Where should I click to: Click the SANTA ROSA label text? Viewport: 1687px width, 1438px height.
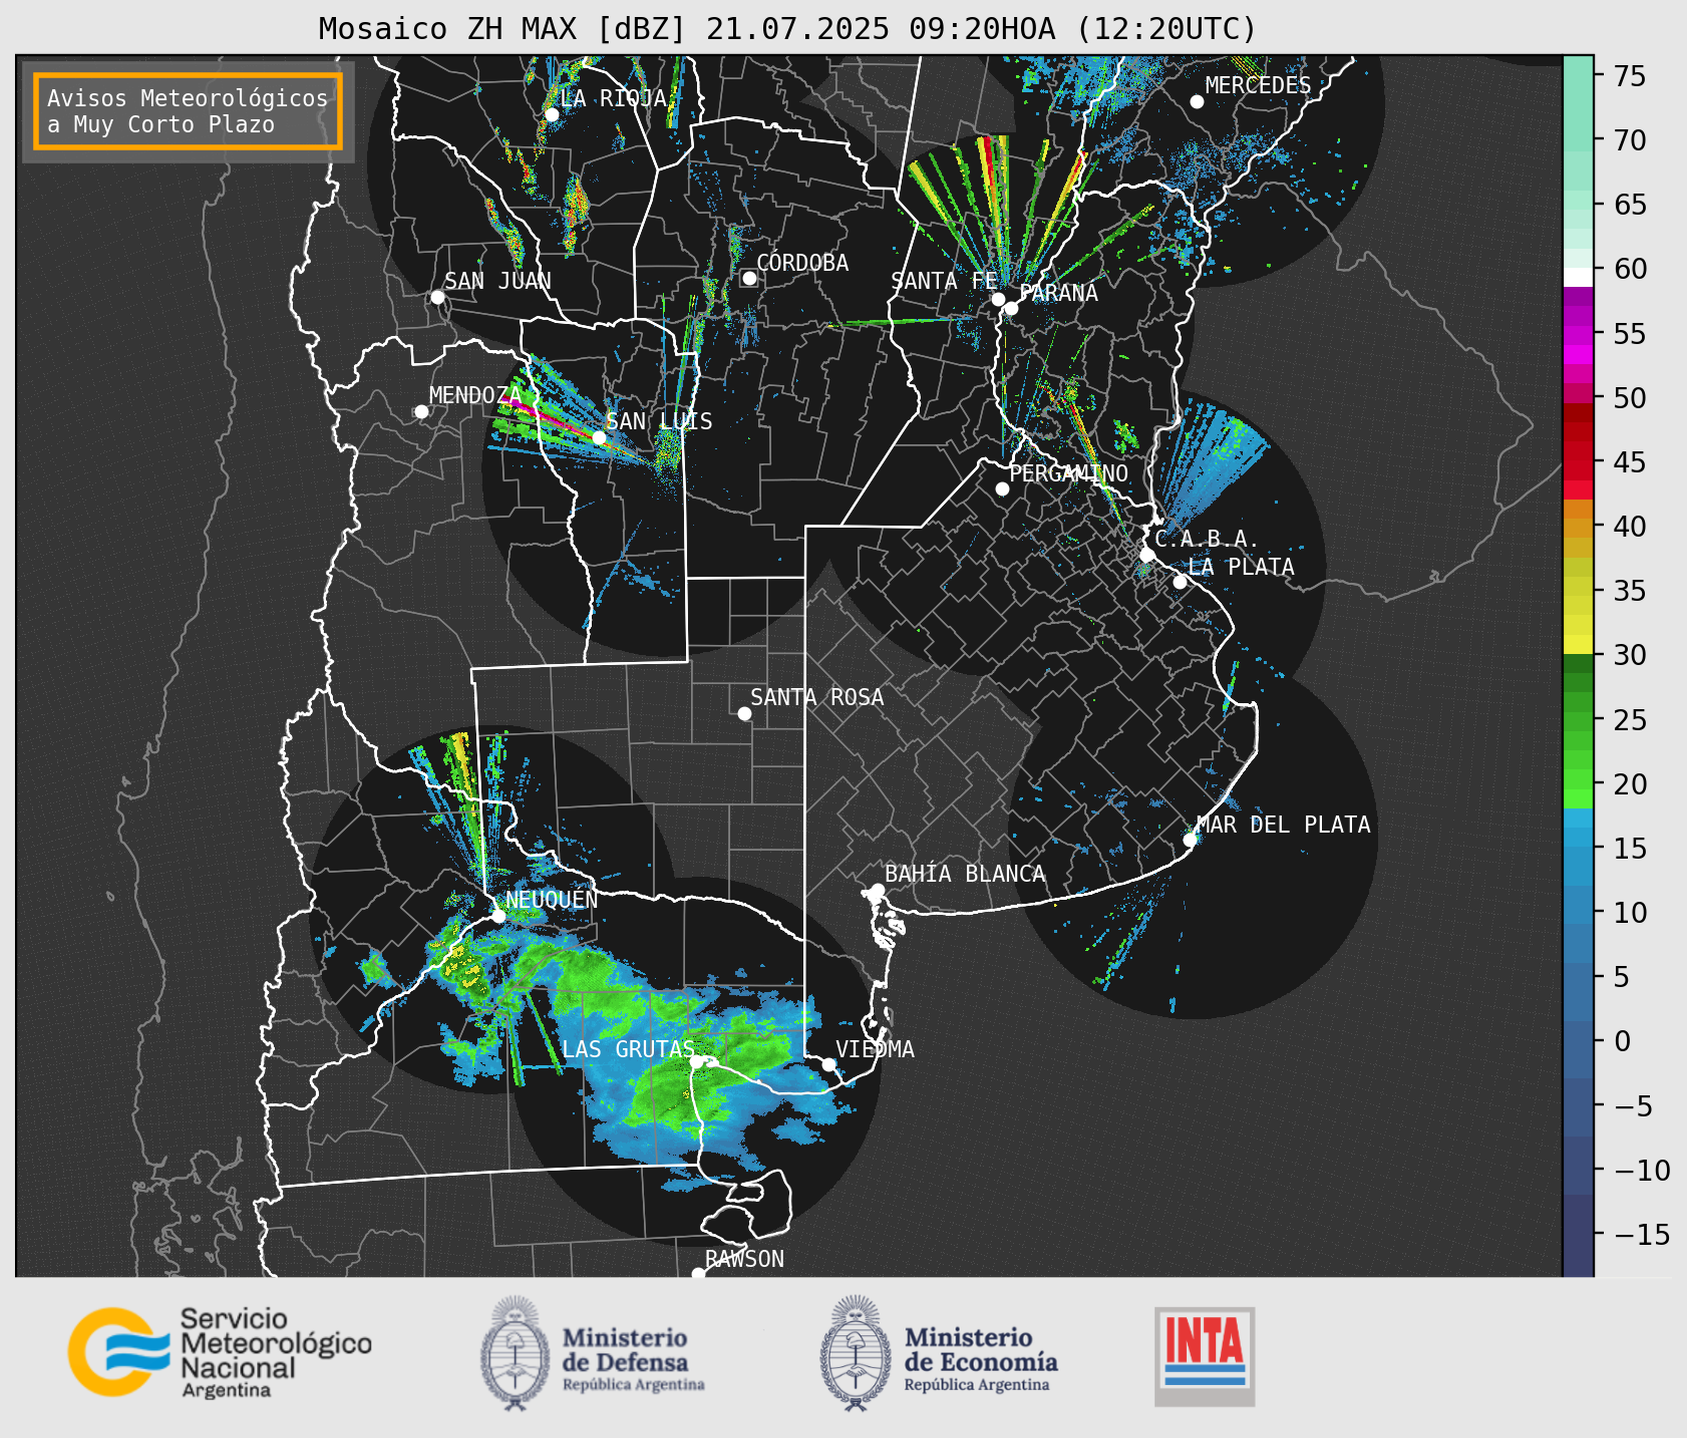click(x=817, y=697)
